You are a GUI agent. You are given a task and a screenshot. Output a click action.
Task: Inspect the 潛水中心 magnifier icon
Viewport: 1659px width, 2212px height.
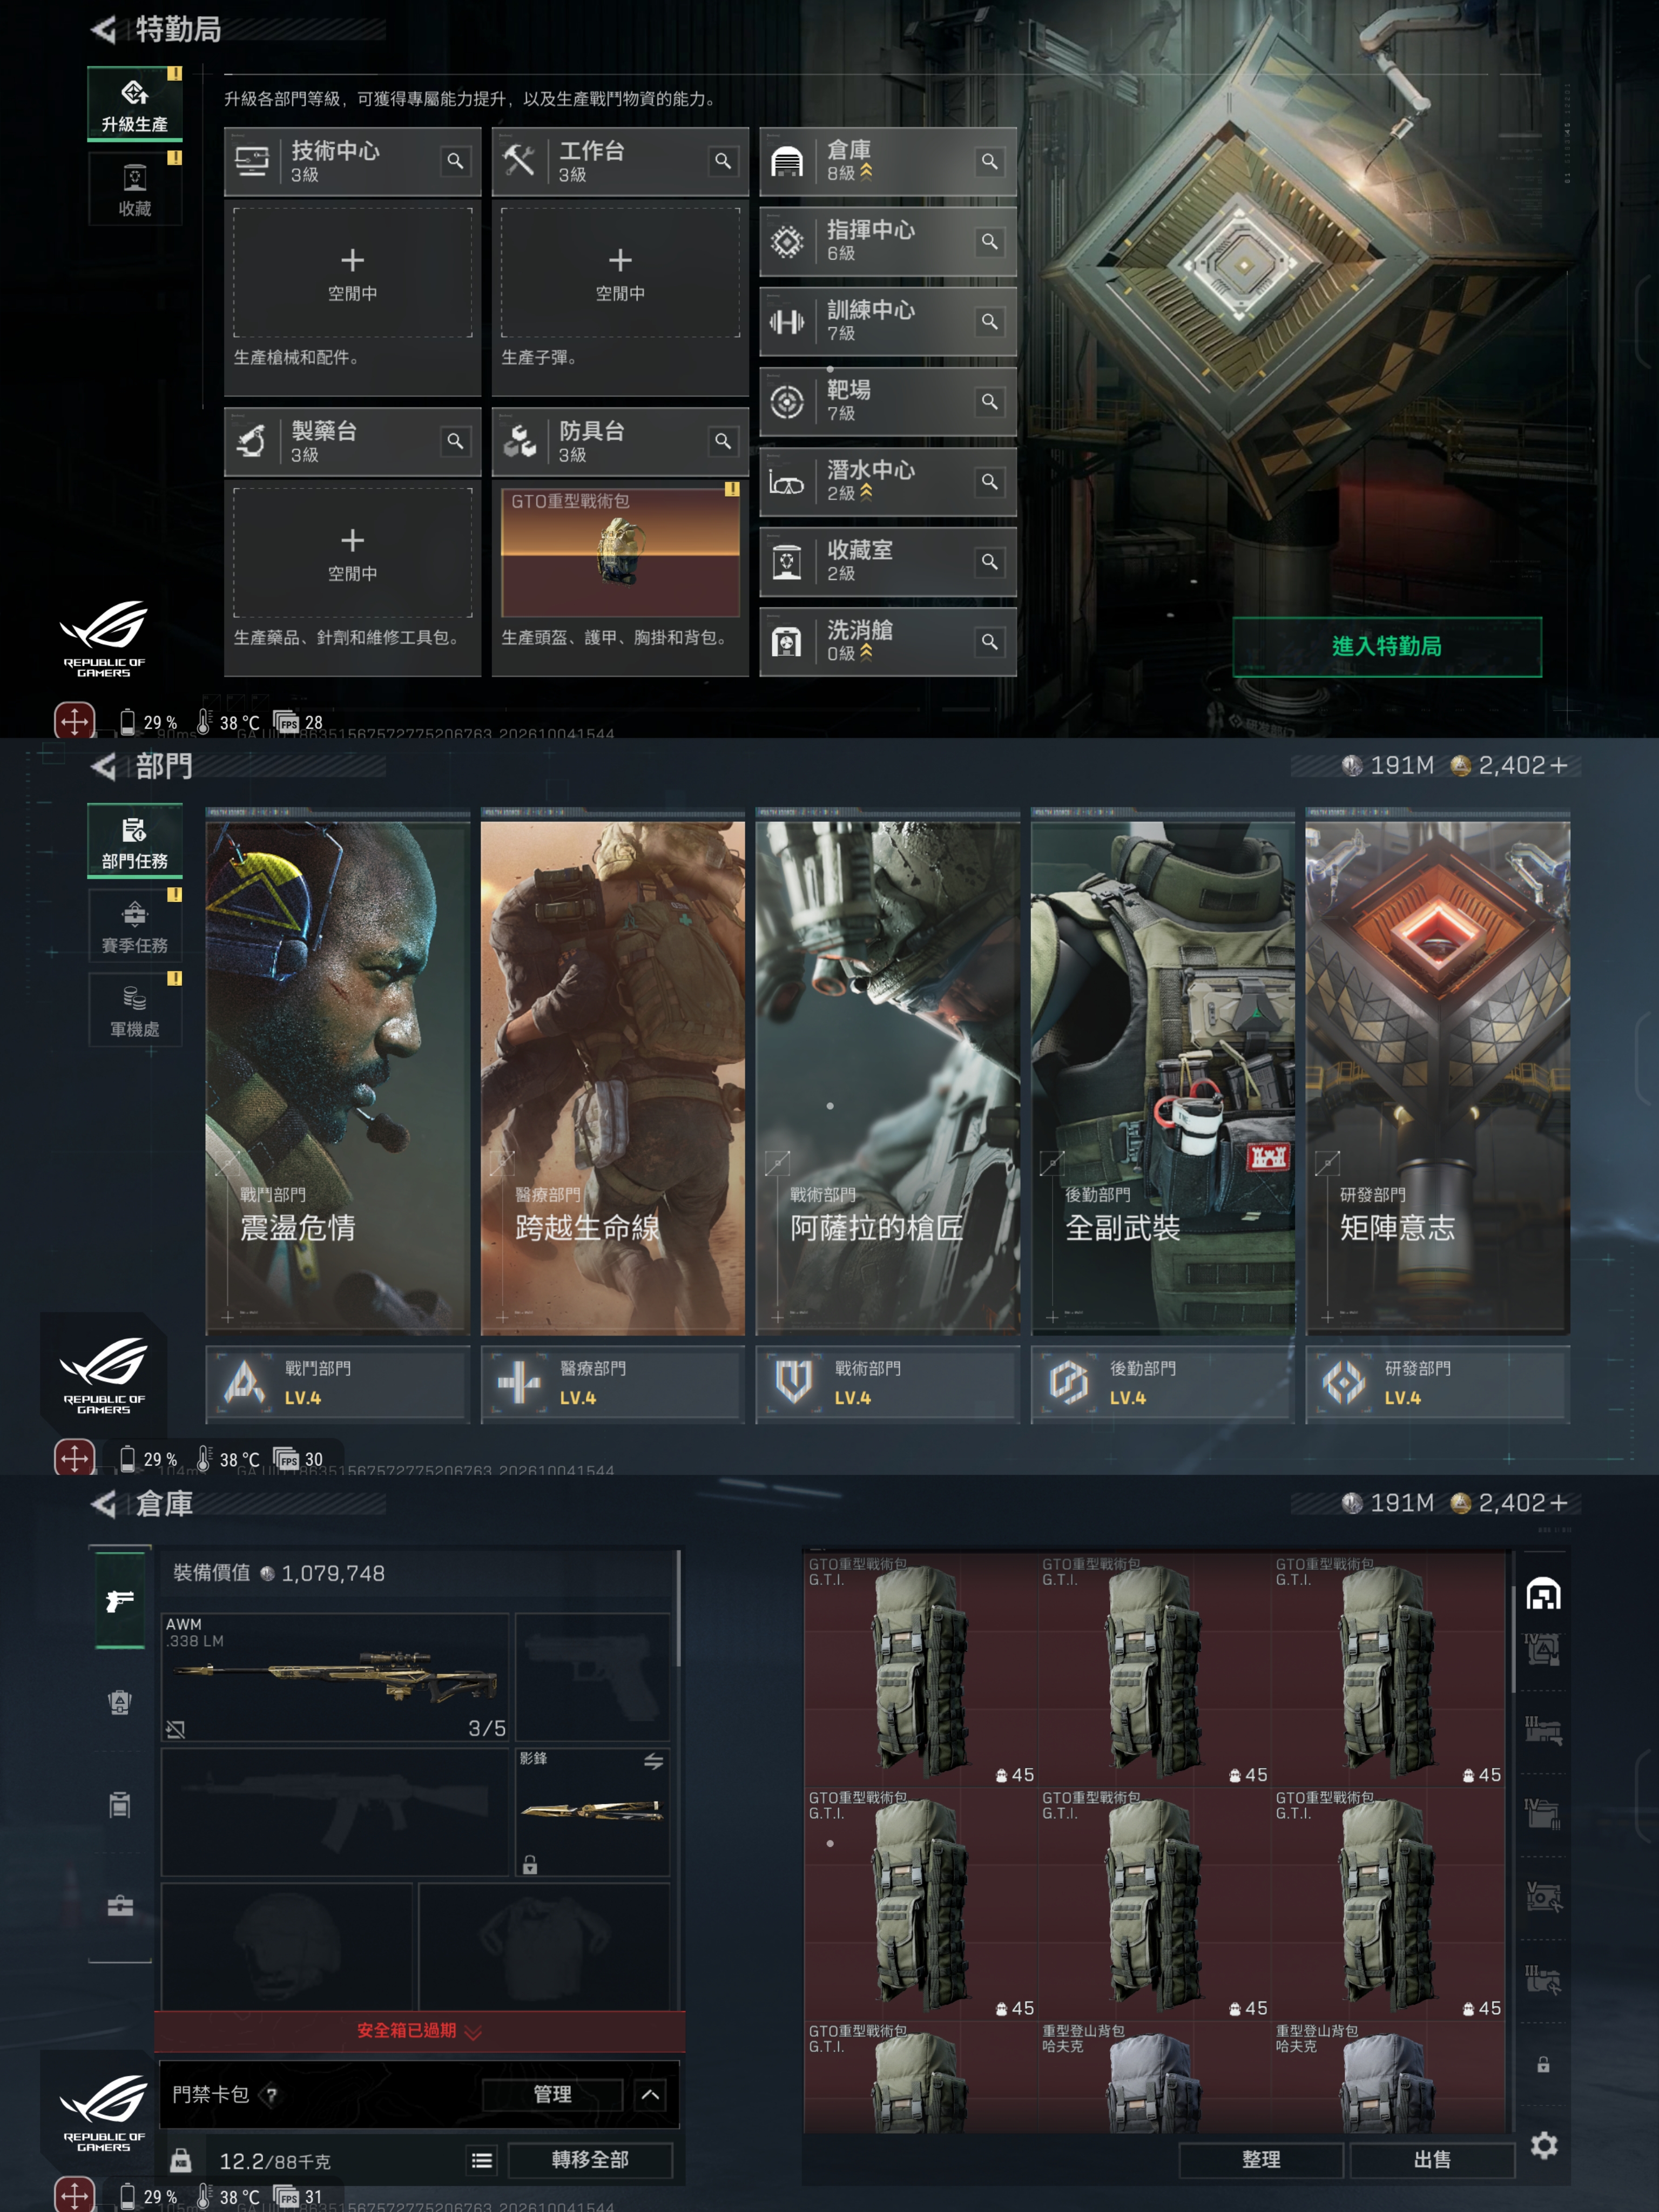[989, 481]
